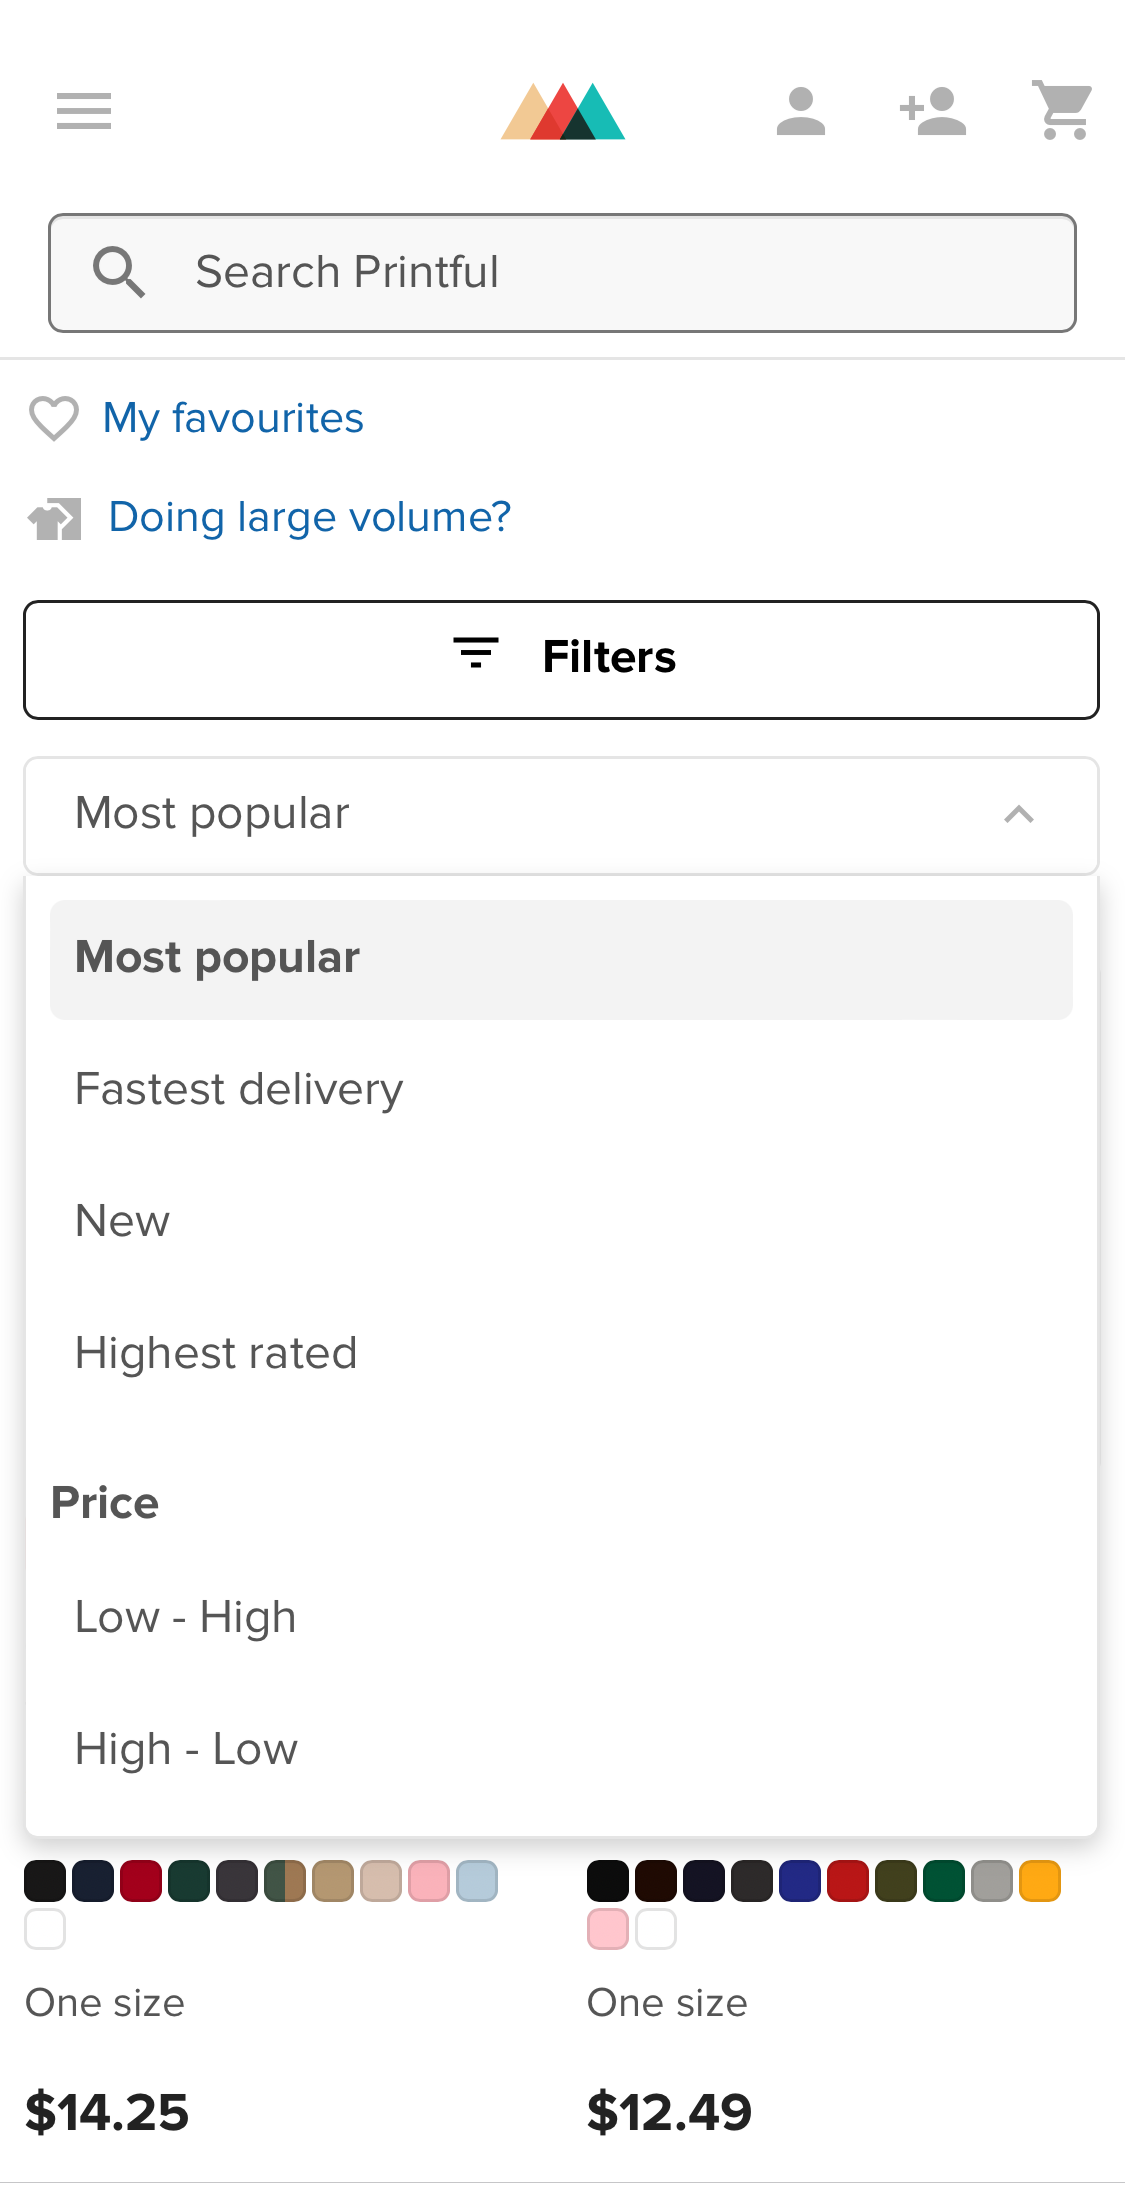Click the heart icon beside My favourites

(x=53, y=419)
